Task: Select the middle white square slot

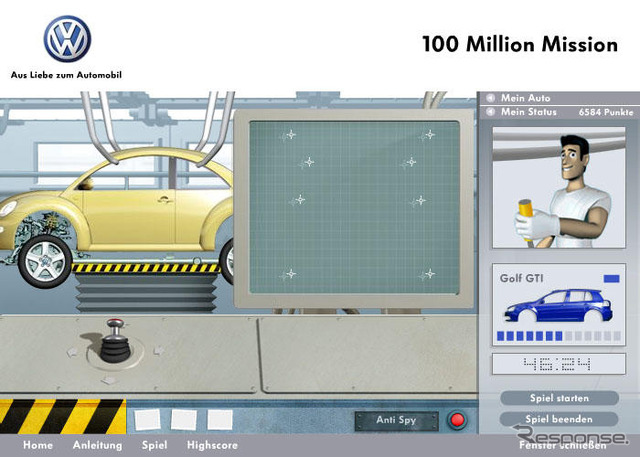Action: [x=184, y=419]
